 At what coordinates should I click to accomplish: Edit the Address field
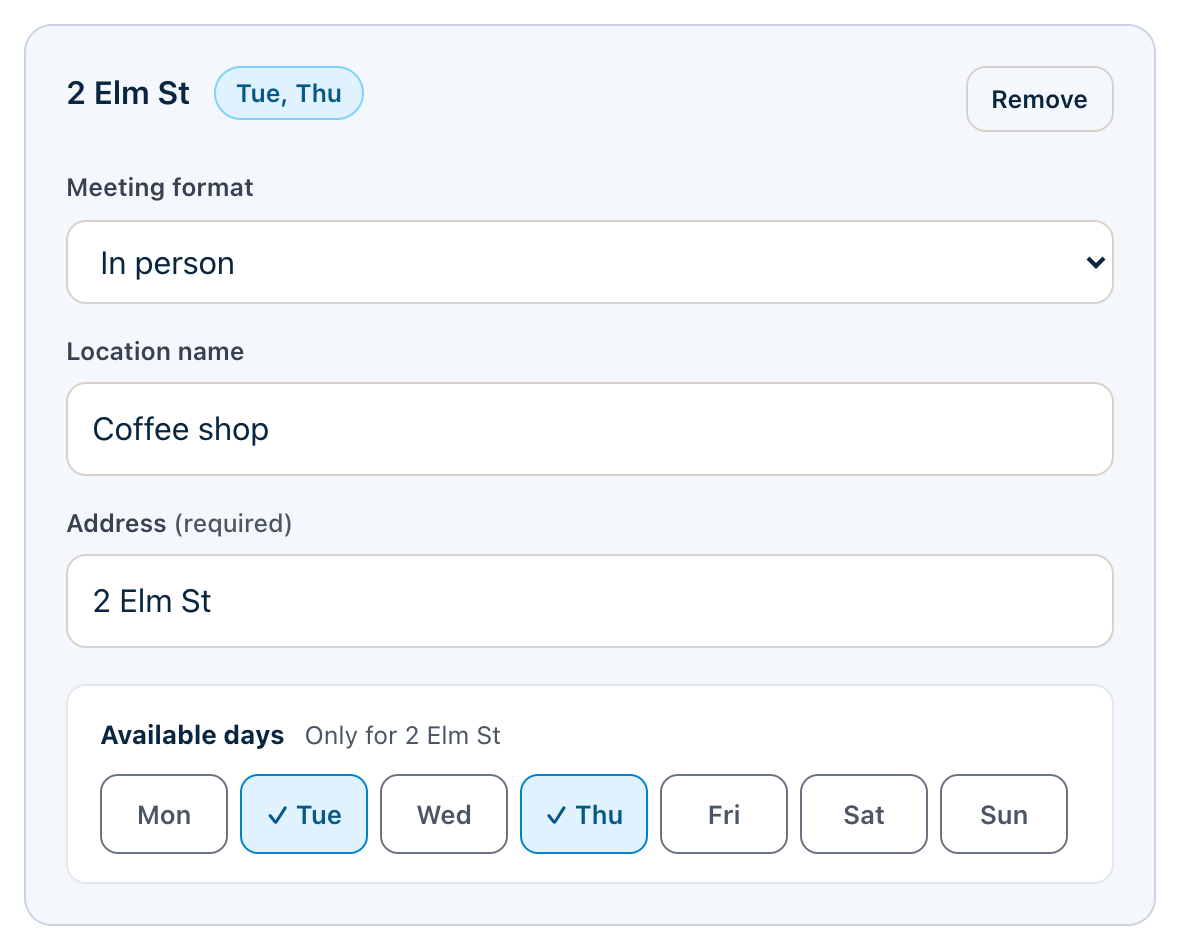coord(590,601)
